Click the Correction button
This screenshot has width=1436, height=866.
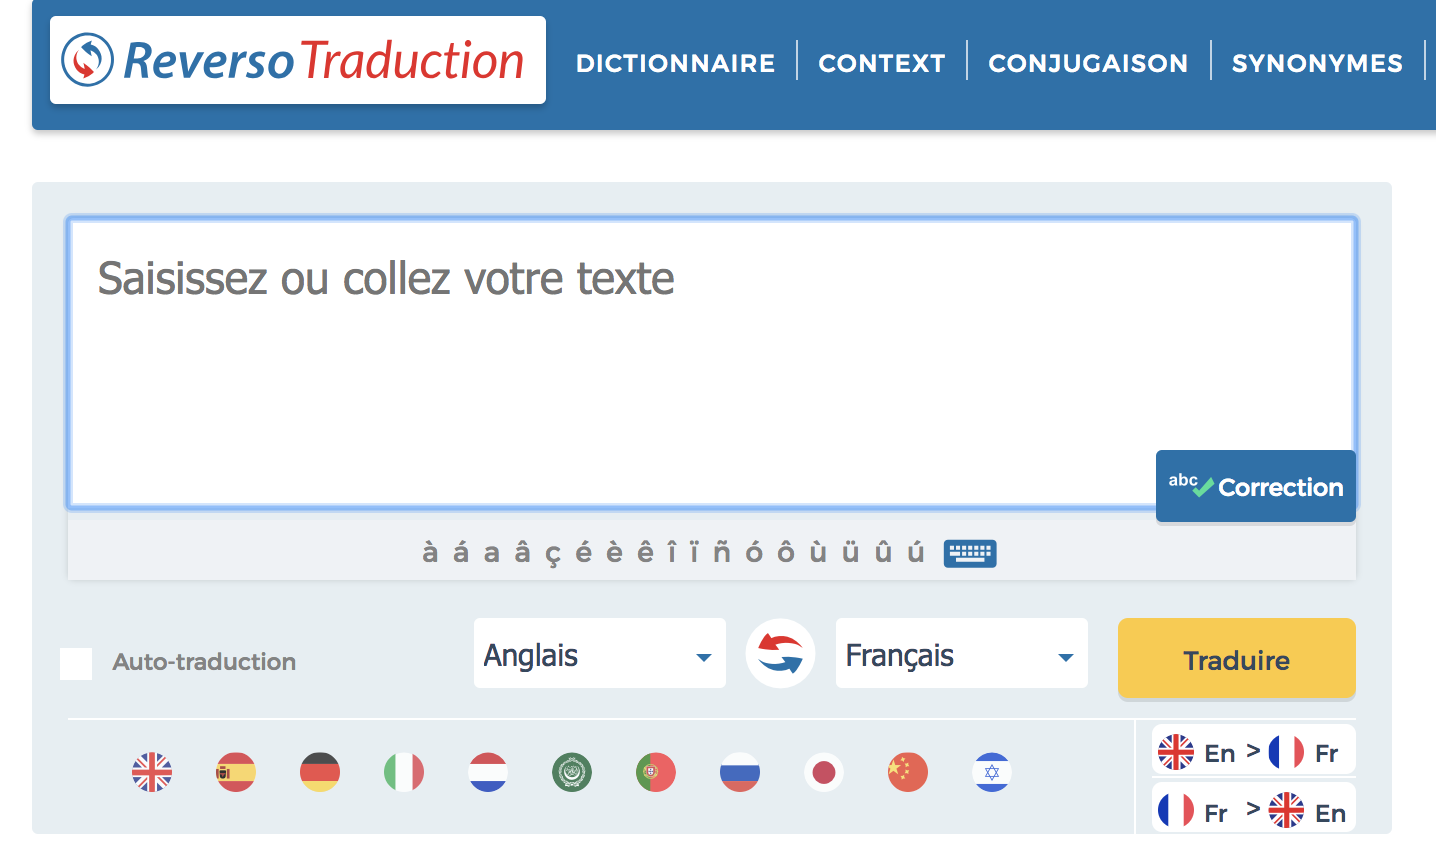click(x=1256, y=487)
